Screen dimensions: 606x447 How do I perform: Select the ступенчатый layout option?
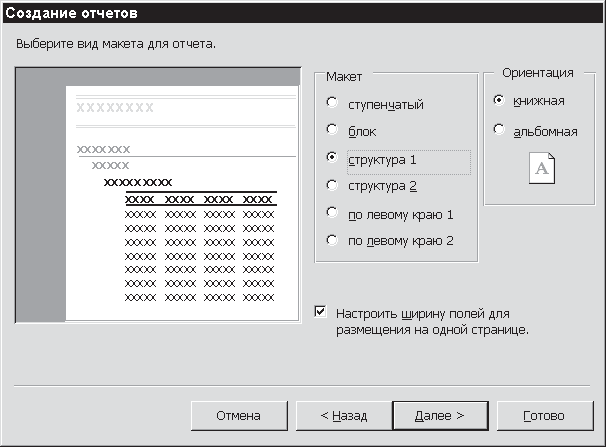pos(332,103)
